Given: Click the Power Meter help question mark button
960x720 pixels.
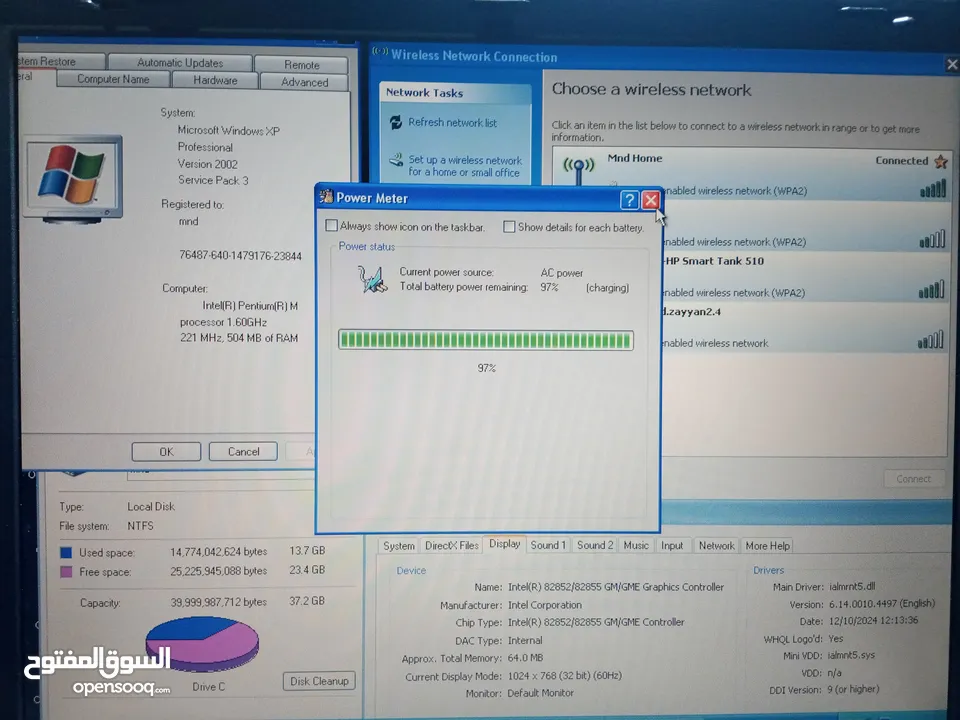Looking at the screenshot, I should (x=629, y=200).
